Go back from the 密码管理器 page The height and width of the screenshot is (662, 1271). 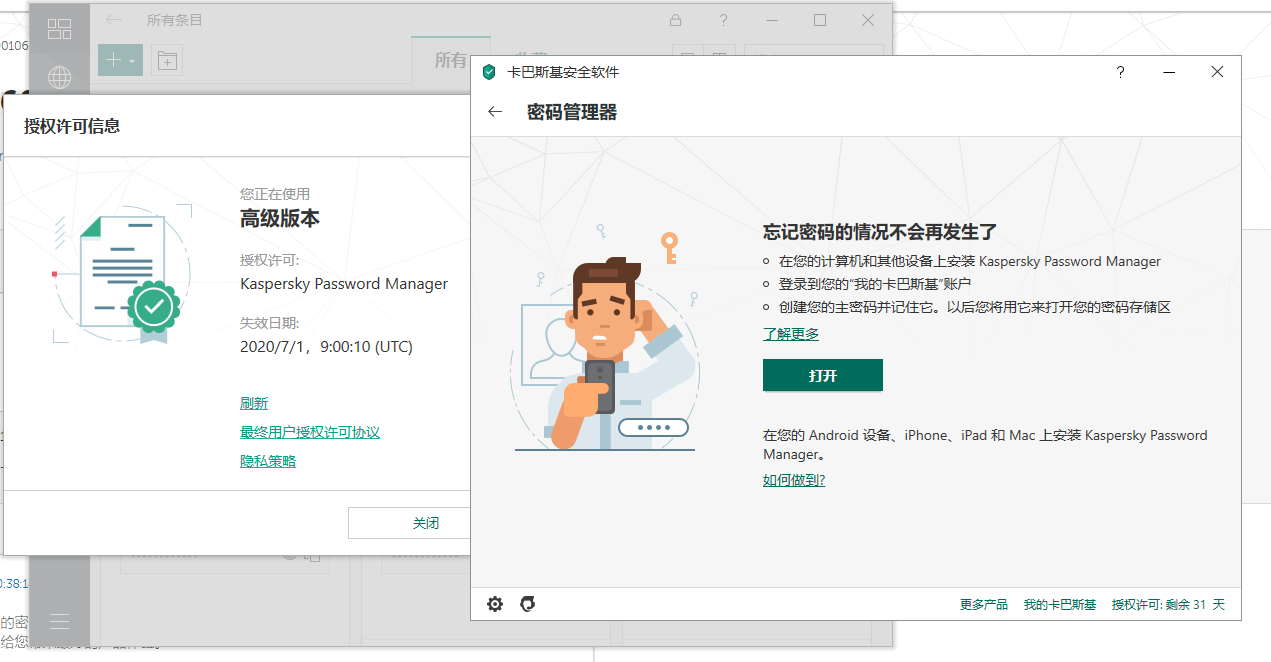pos(495,112)
